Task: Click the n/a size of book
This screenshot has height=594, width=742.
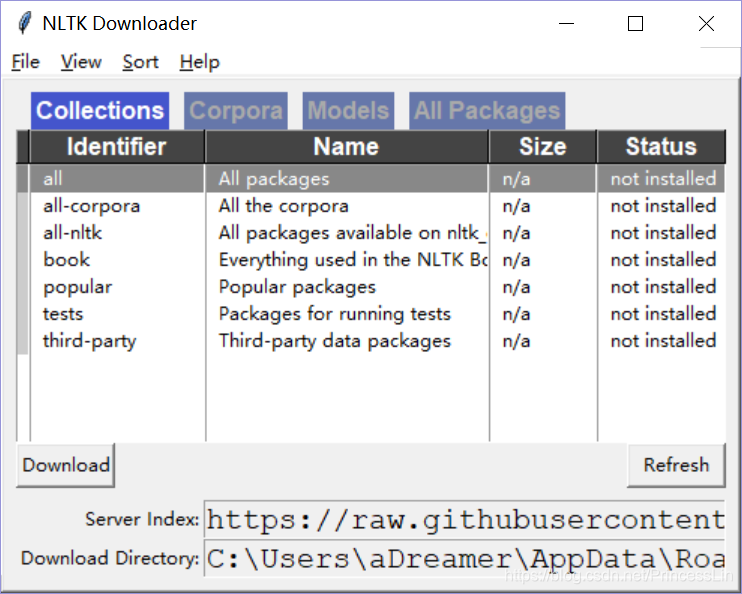Action: point(516,260)
